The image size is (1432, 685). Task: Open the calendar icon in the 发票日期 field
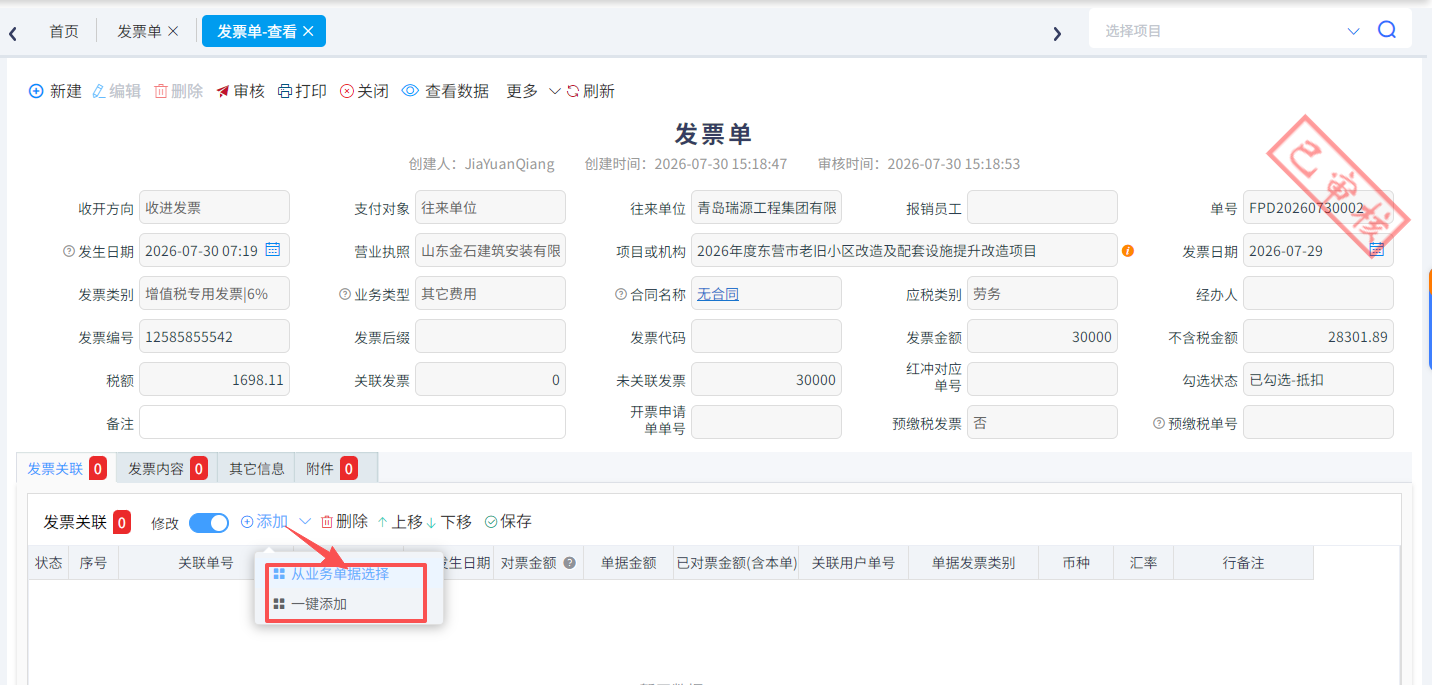pos(1376,249)
